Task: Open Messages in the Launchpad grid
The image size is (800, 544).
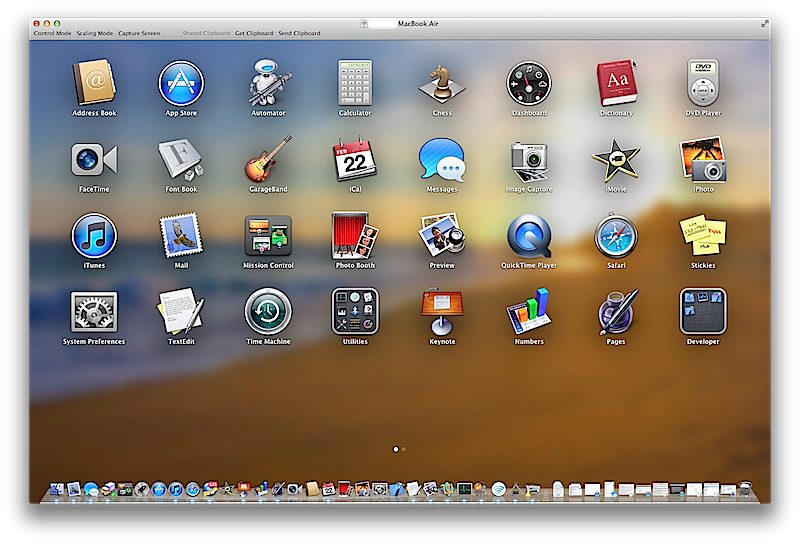Action: tap(442, 160)
